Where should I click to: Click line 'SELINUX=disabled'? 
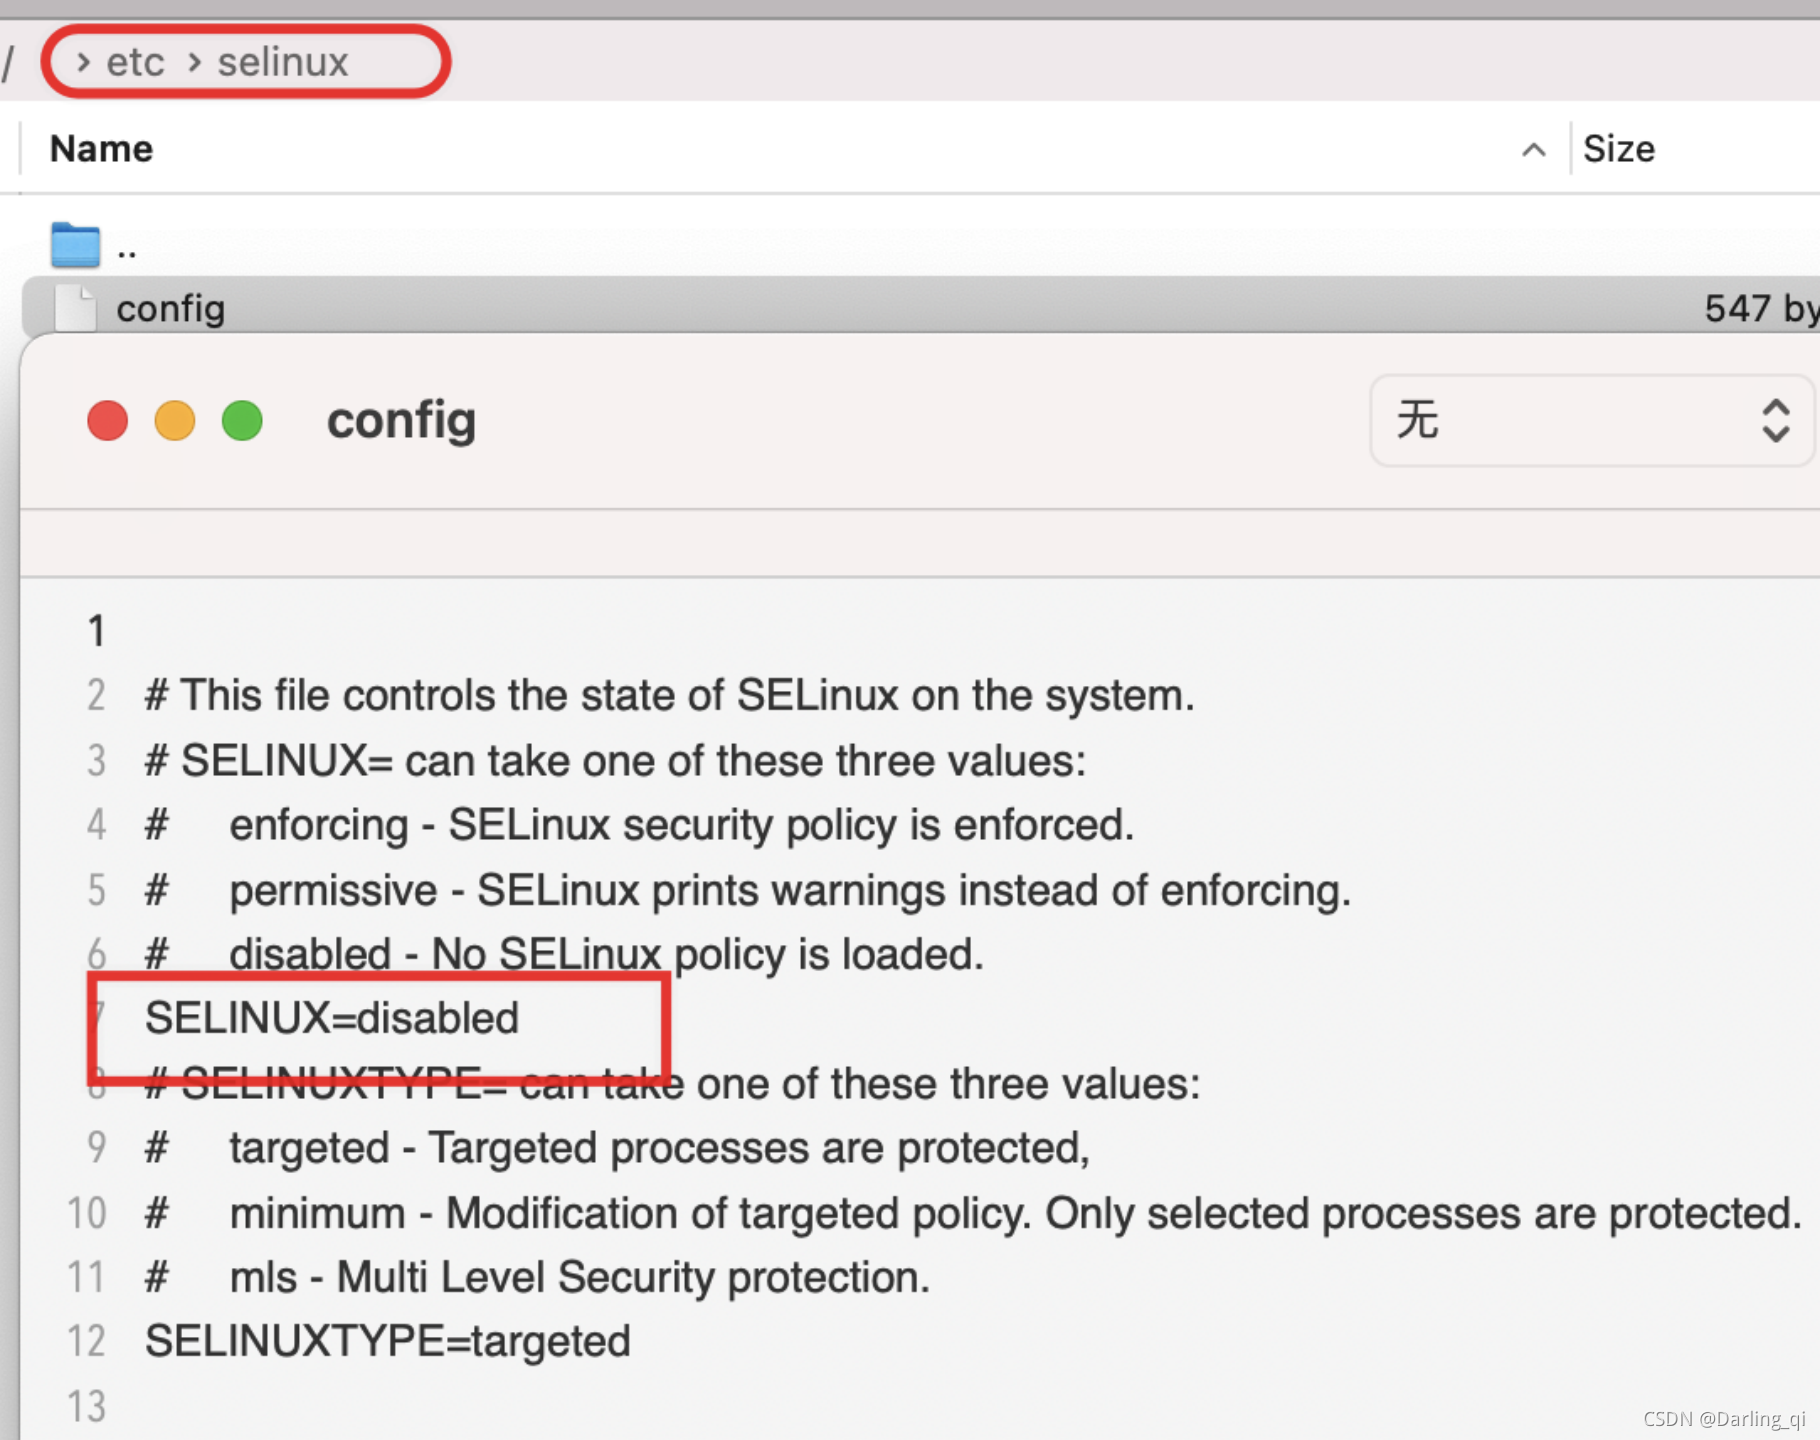point(332,1018)
